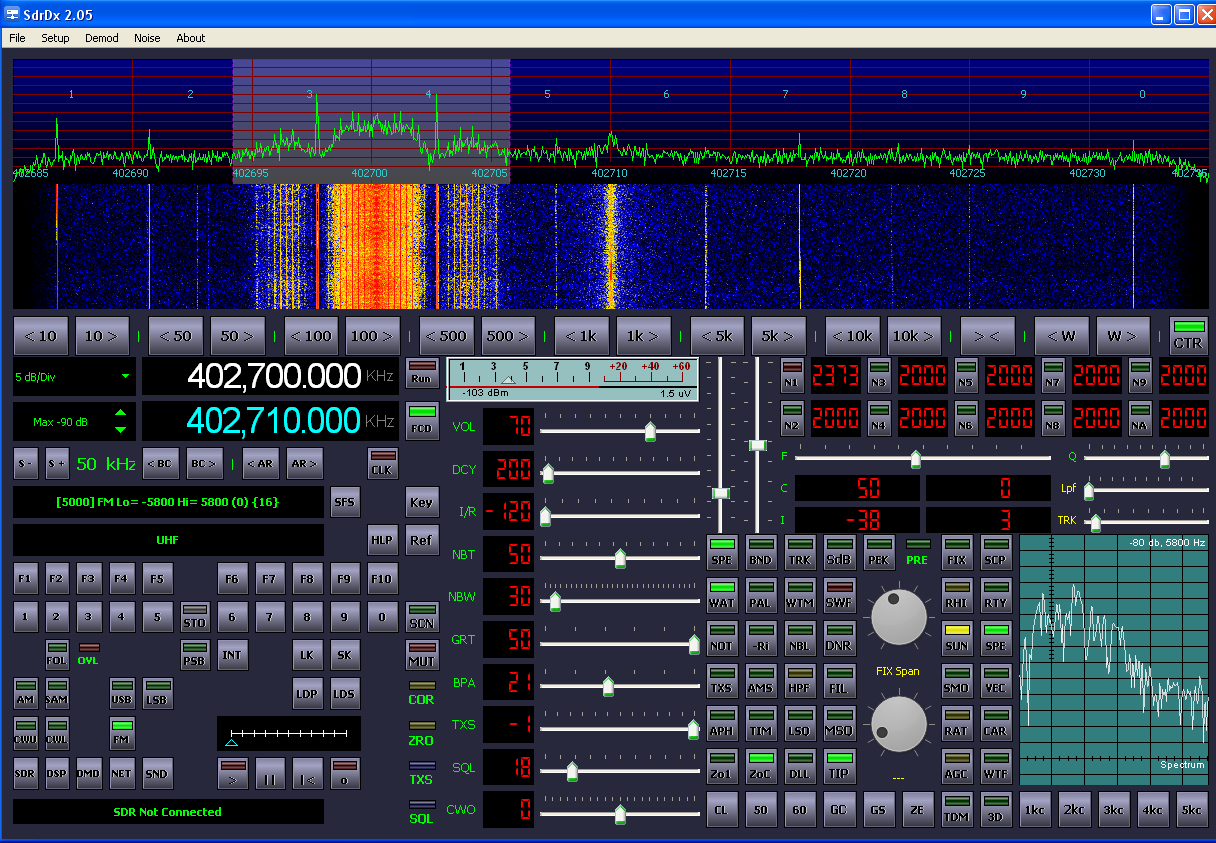Toggle the MUT mute button

(x=422, y=655)
